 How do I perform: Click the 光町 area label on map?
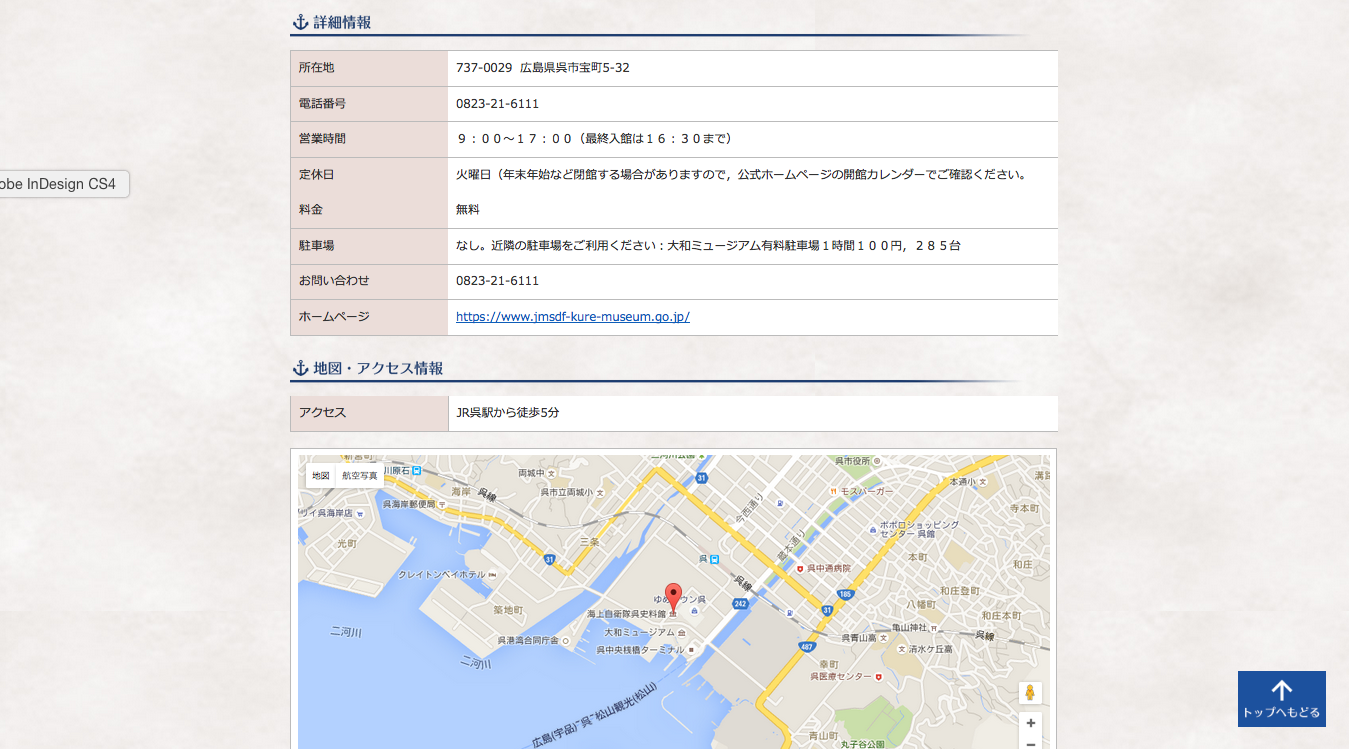(346, 543)
